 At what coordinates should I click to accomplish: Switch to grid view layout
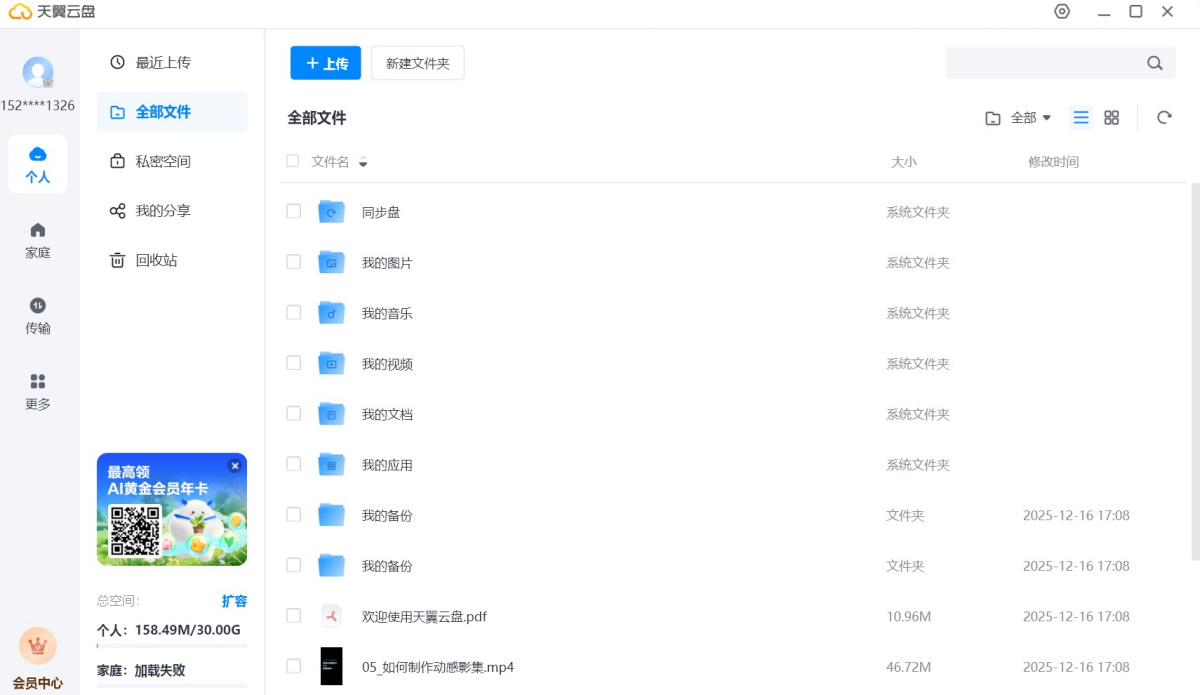pyautogui.click(x=1111, y=118)
